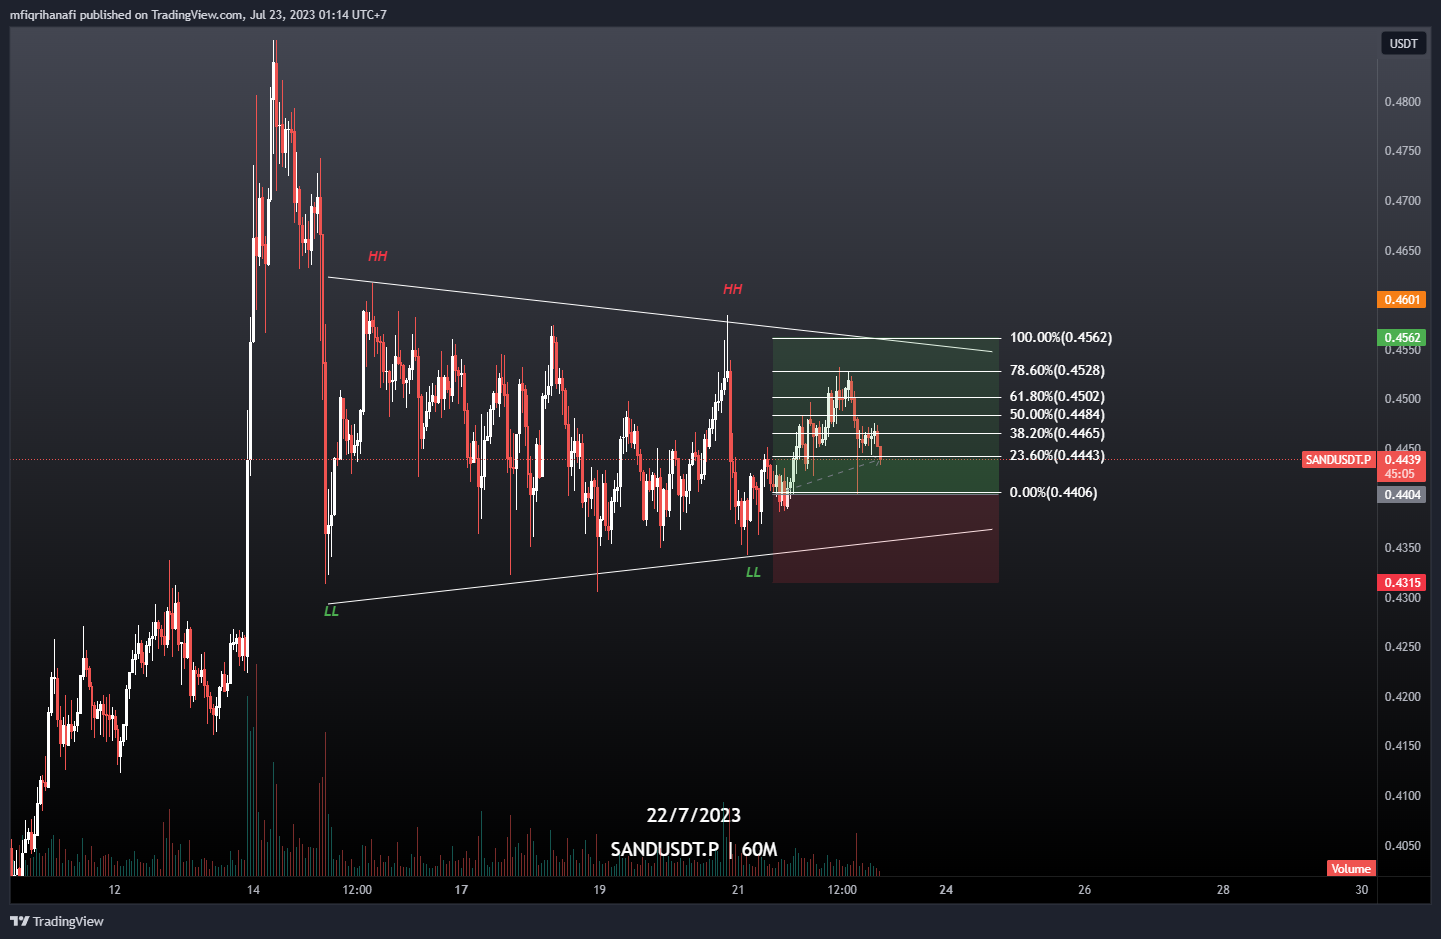The width and height of the screenshot is (1441, 939).
Task: Click the 0.4050 price axis label
Action: coord(1402,846)
